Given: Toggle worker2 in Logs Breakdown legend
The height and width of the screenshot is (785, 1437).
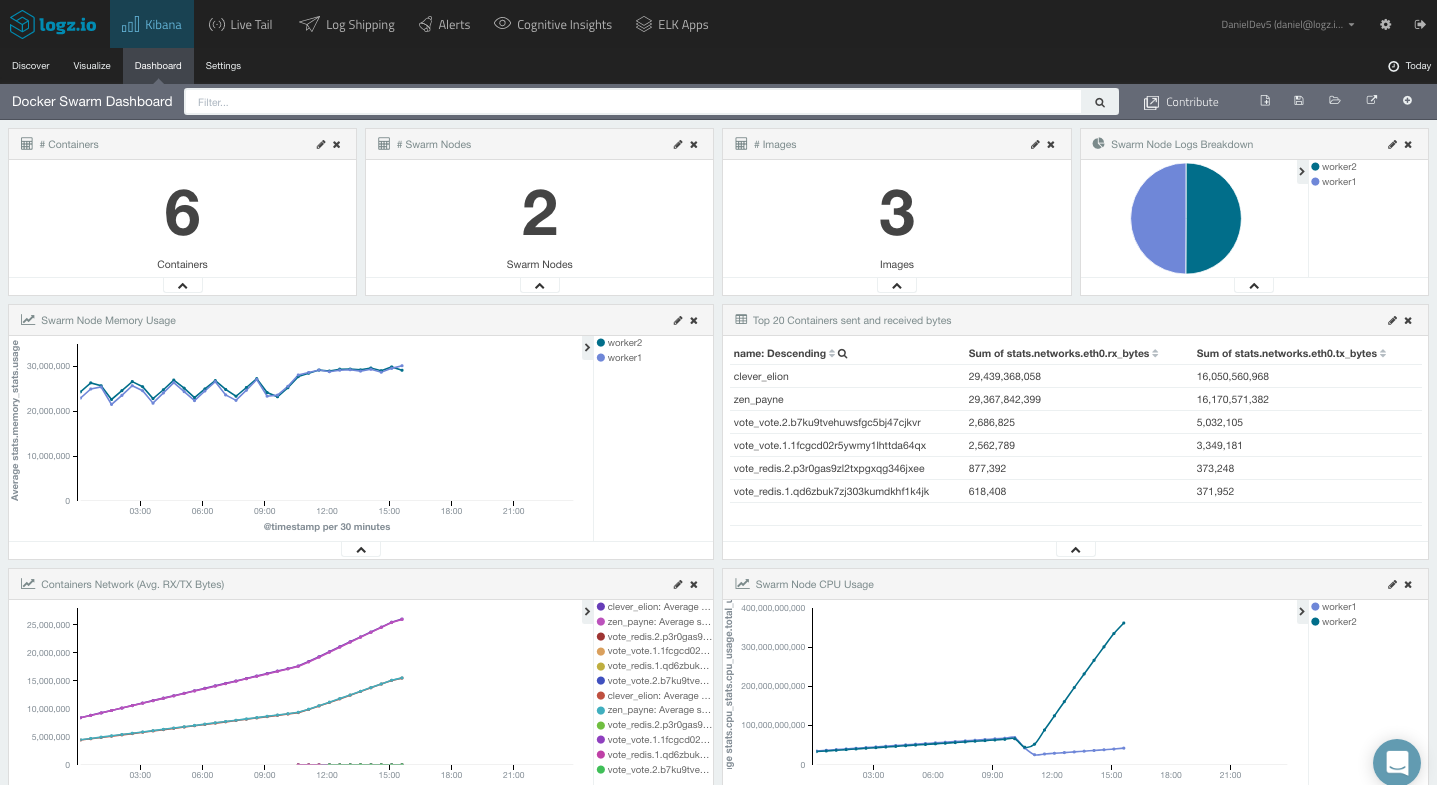Looking at the screenshot, I should click(1334, 167).
